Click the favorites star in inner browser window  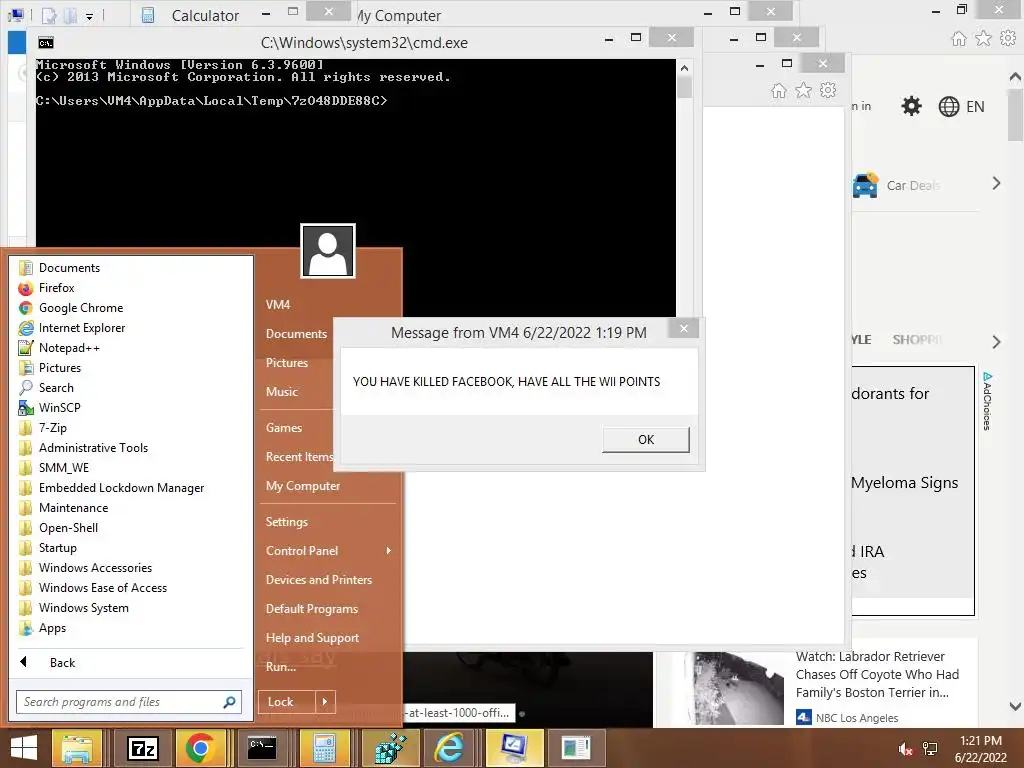[803, 91]
